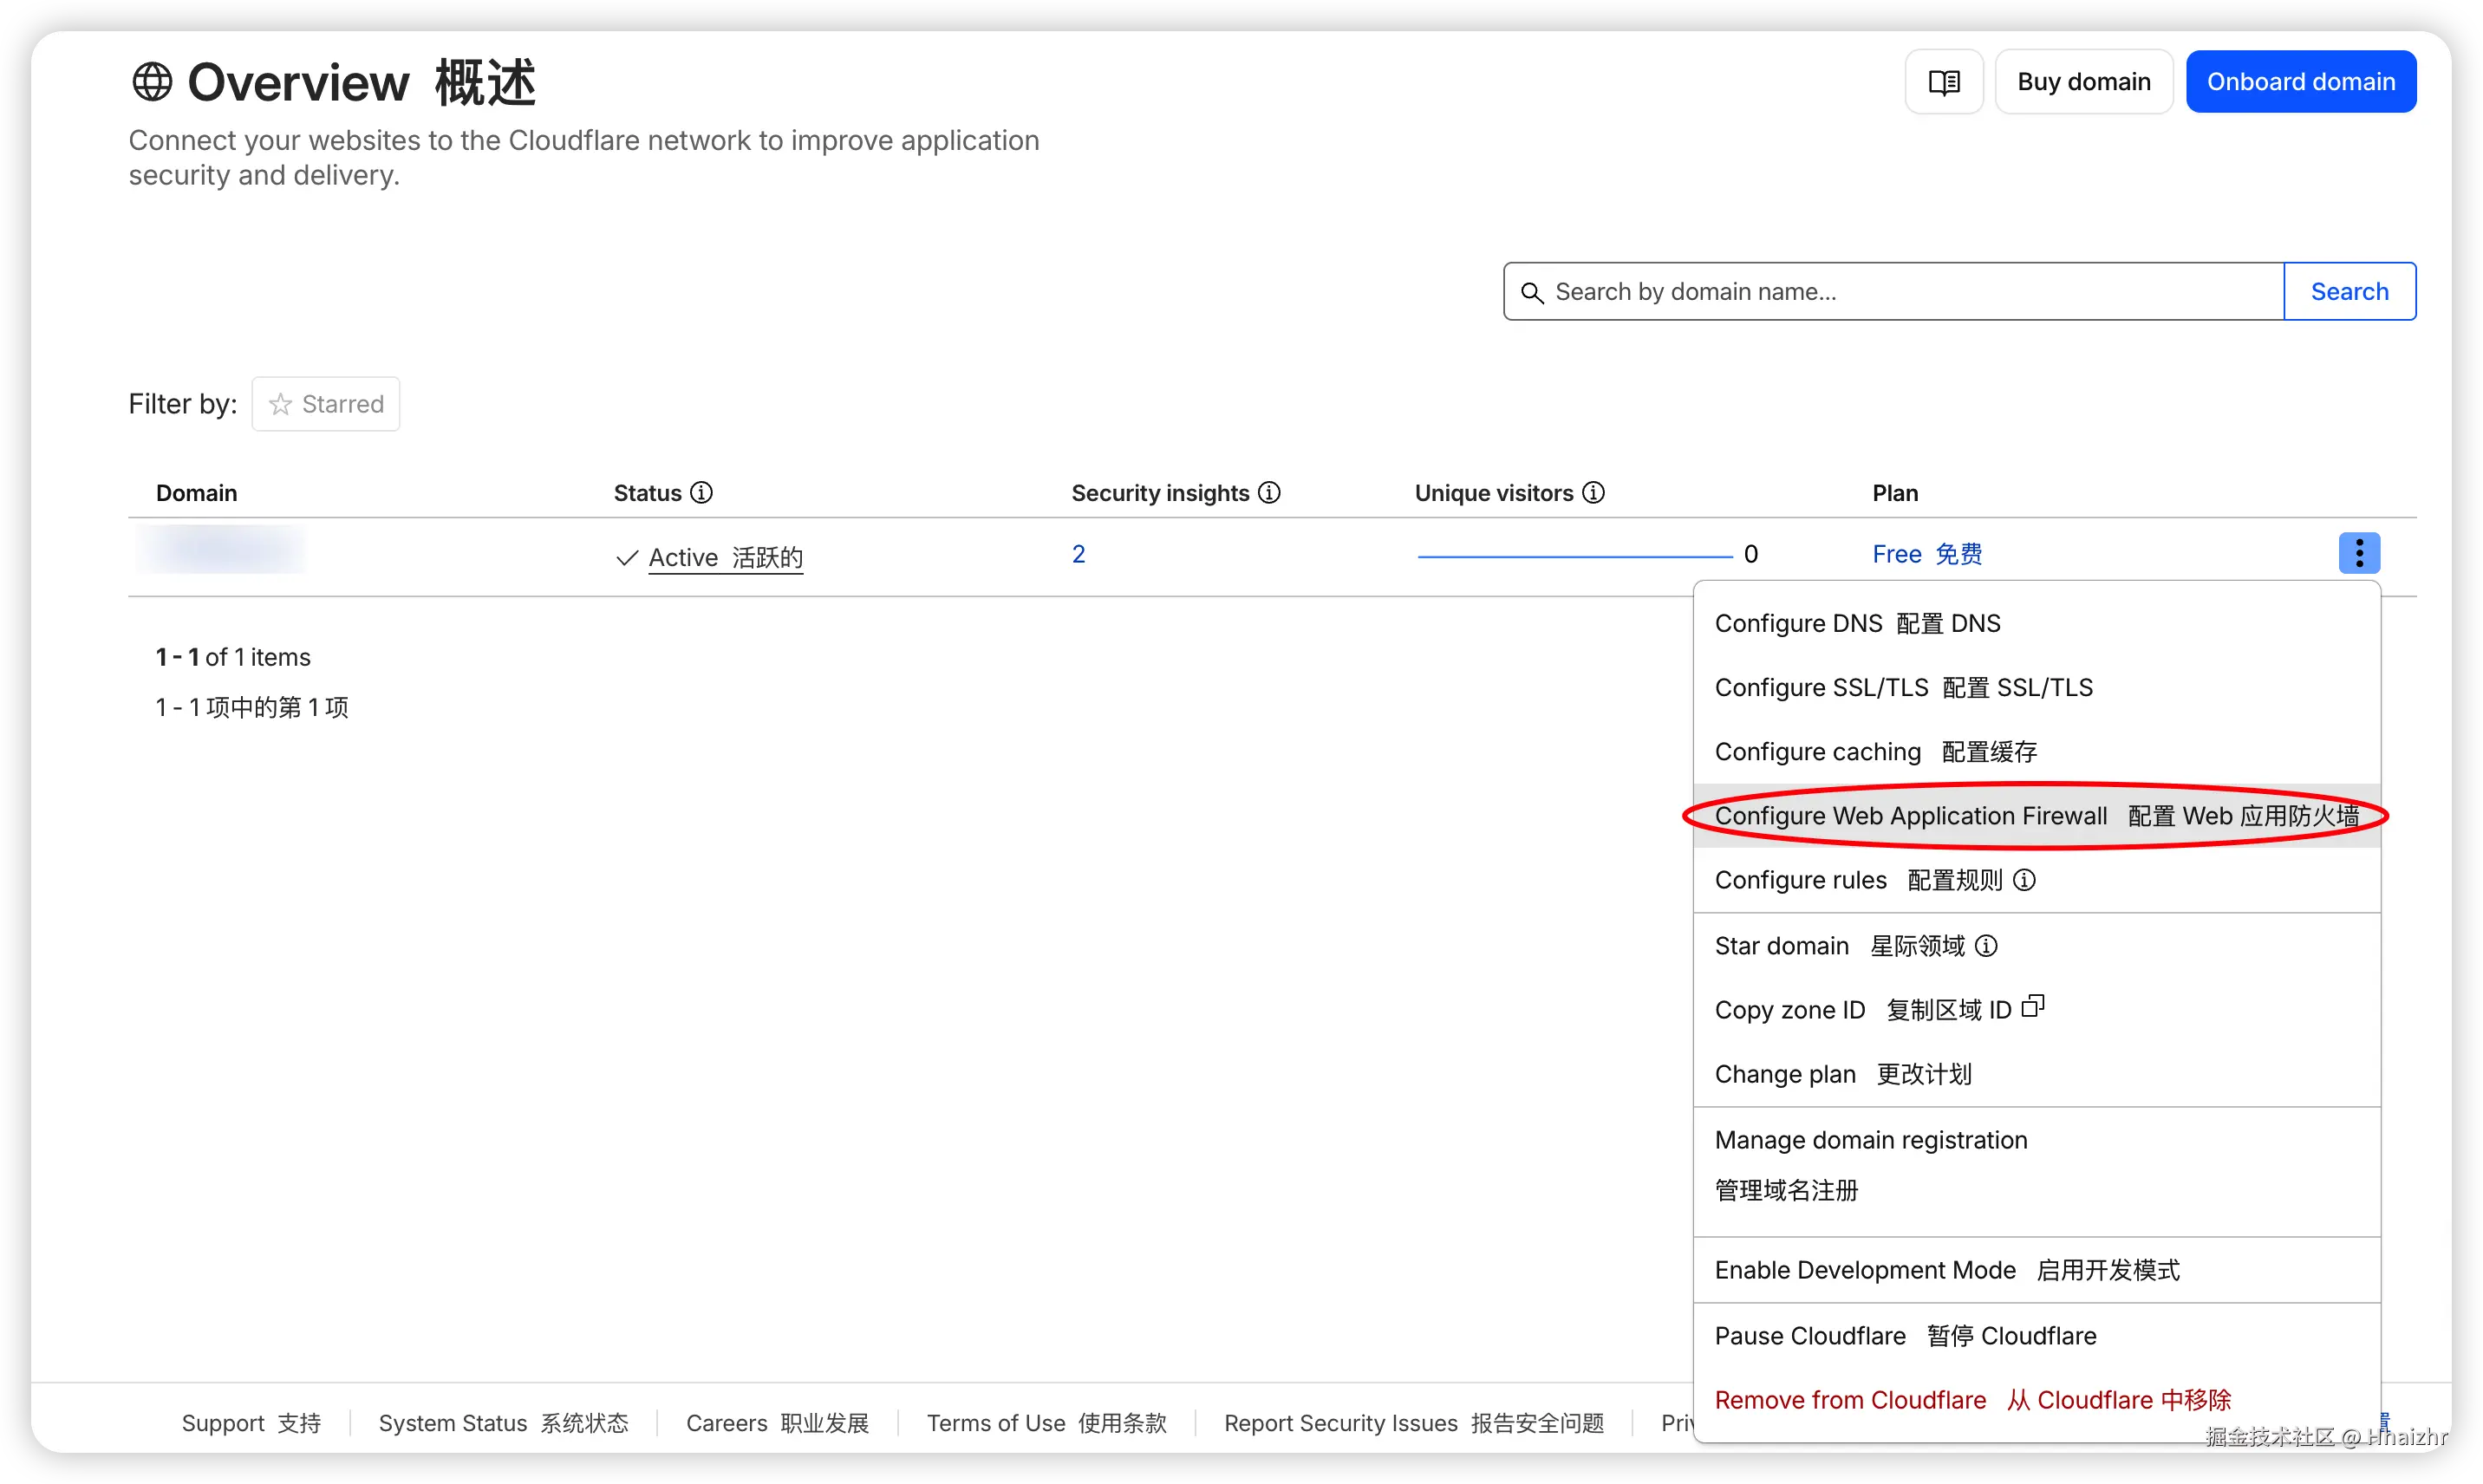
Task: Click the three-dot domain actions button
Action: [x=2358, y=553]
